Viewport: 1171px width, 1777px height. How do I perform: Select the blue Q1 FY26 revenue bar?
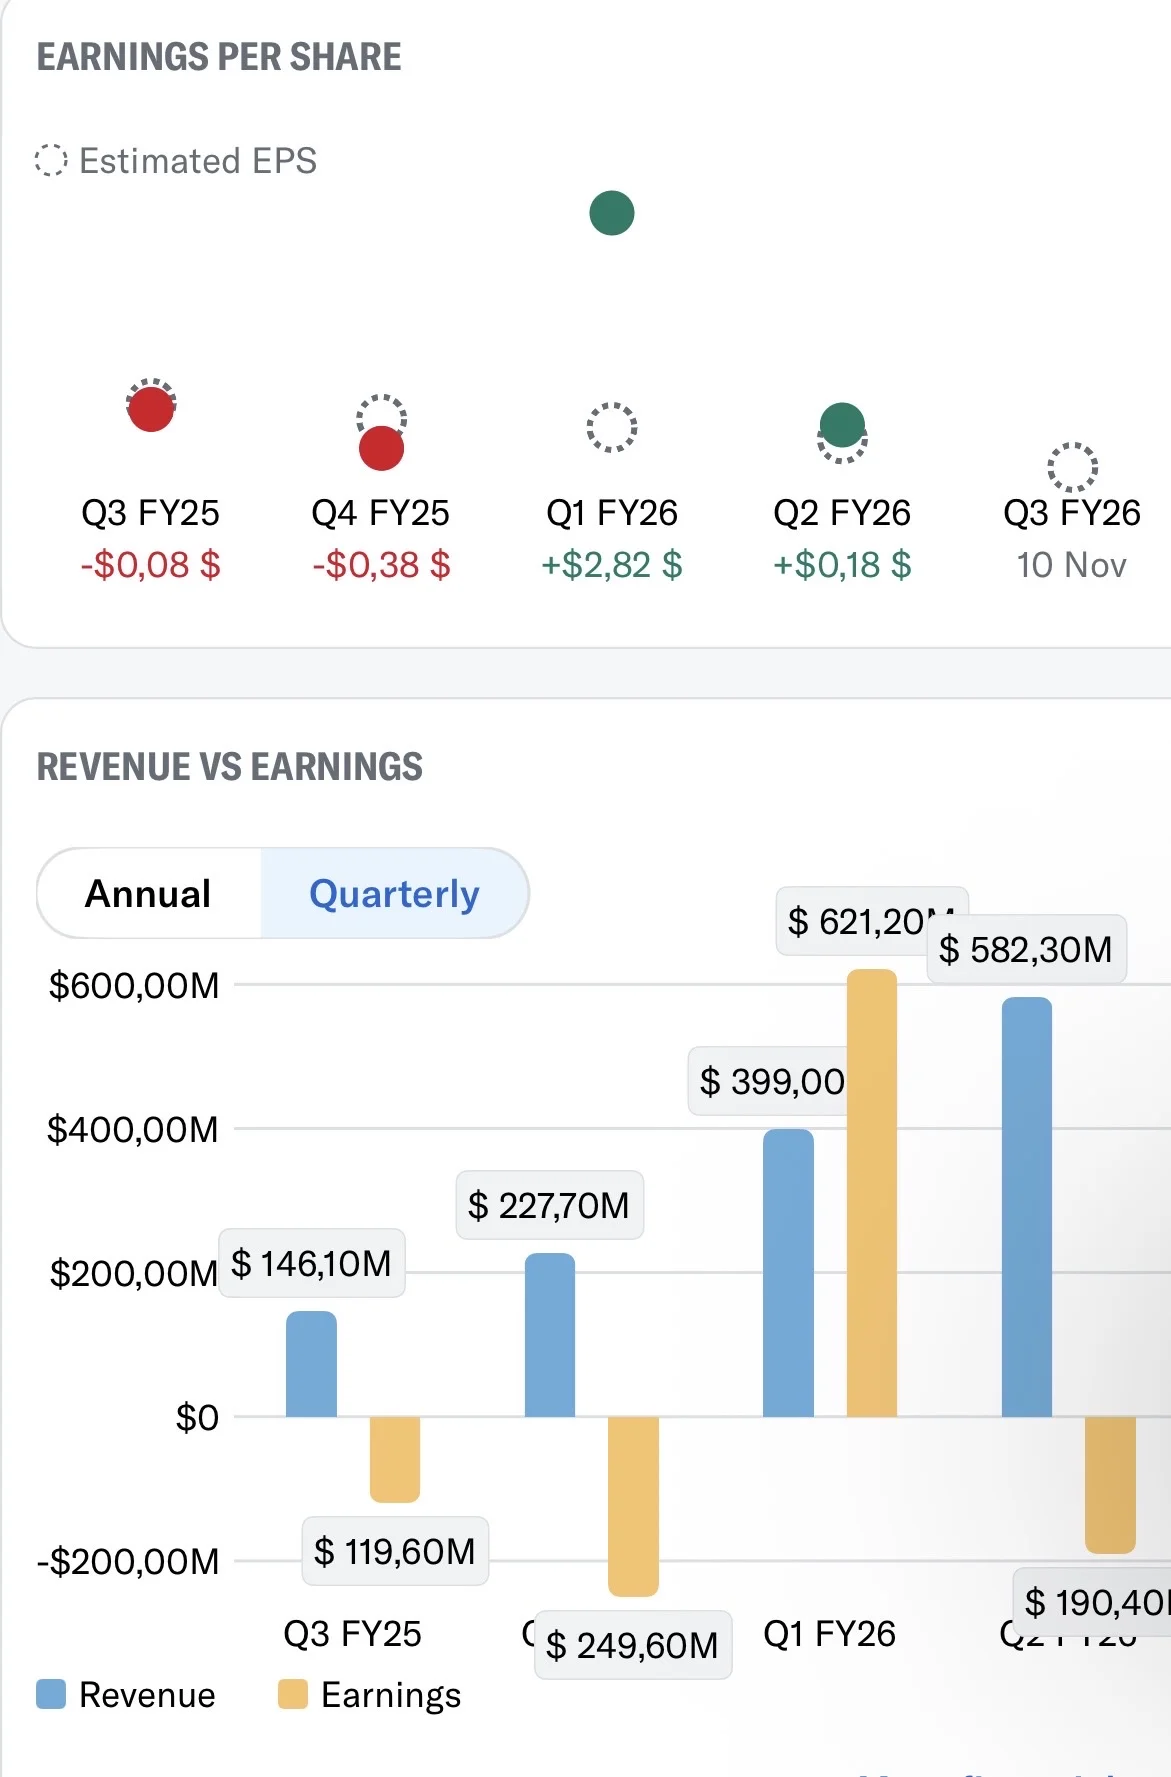(788, 1273)
